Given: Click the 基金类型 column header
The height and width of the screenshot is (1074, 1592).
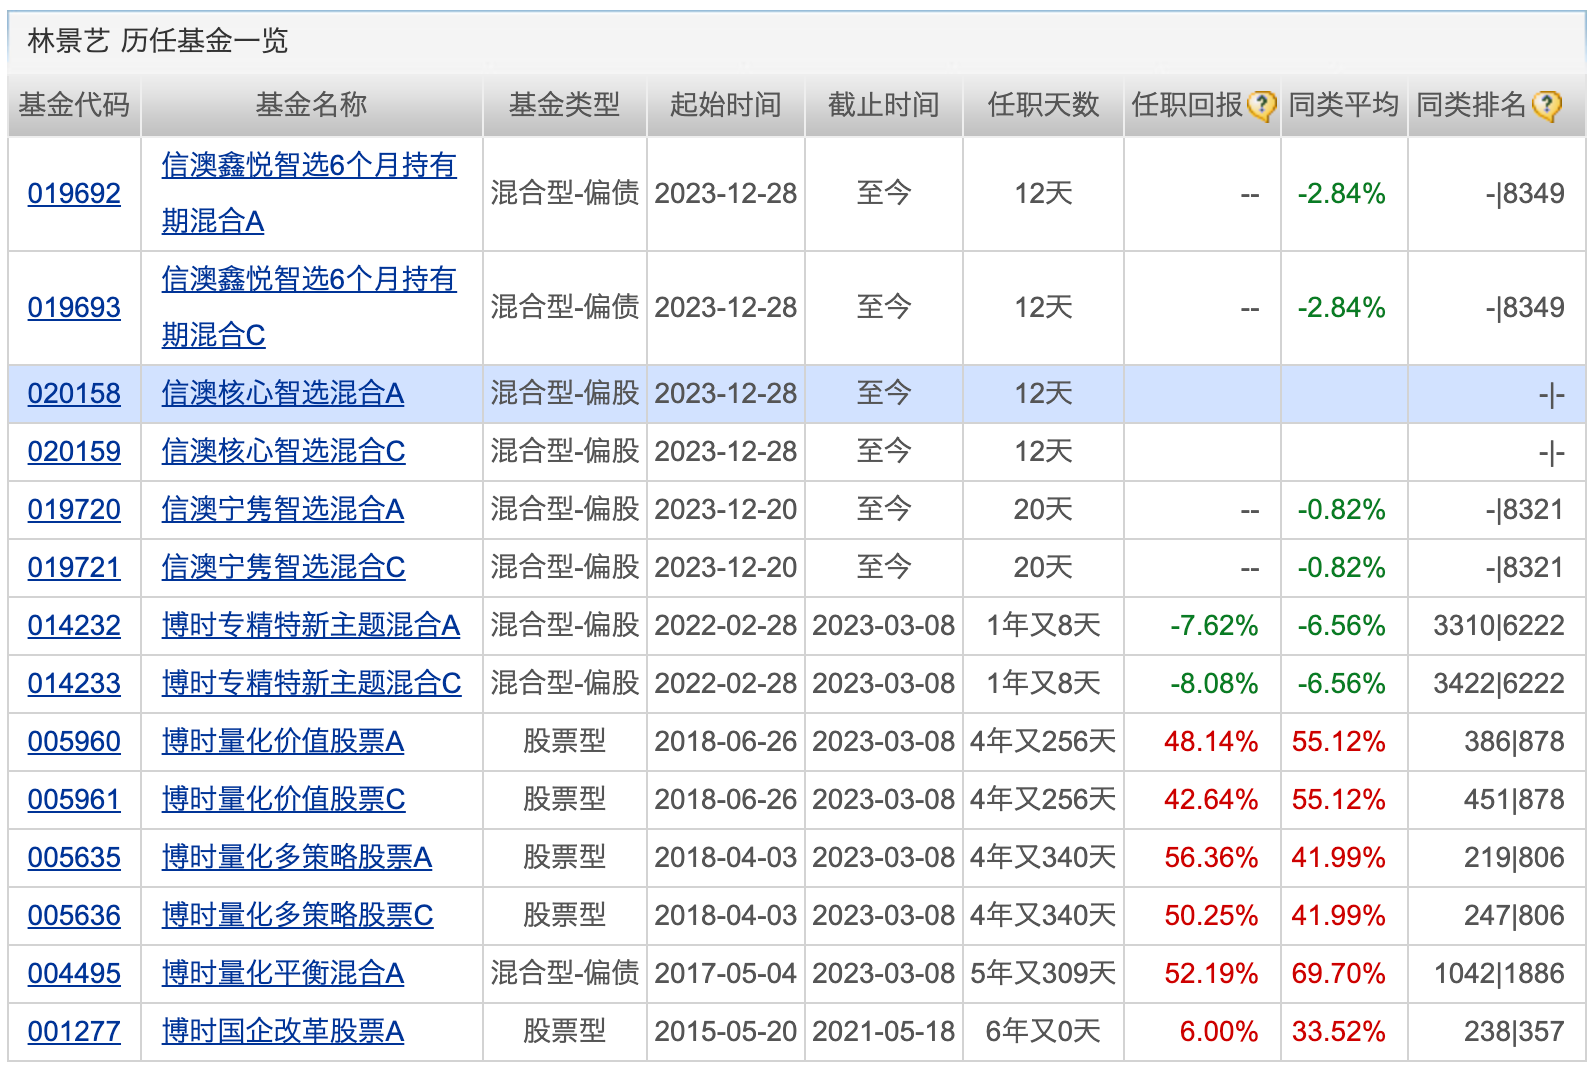Looking at the screenshot, I should [x=564, y=105].
